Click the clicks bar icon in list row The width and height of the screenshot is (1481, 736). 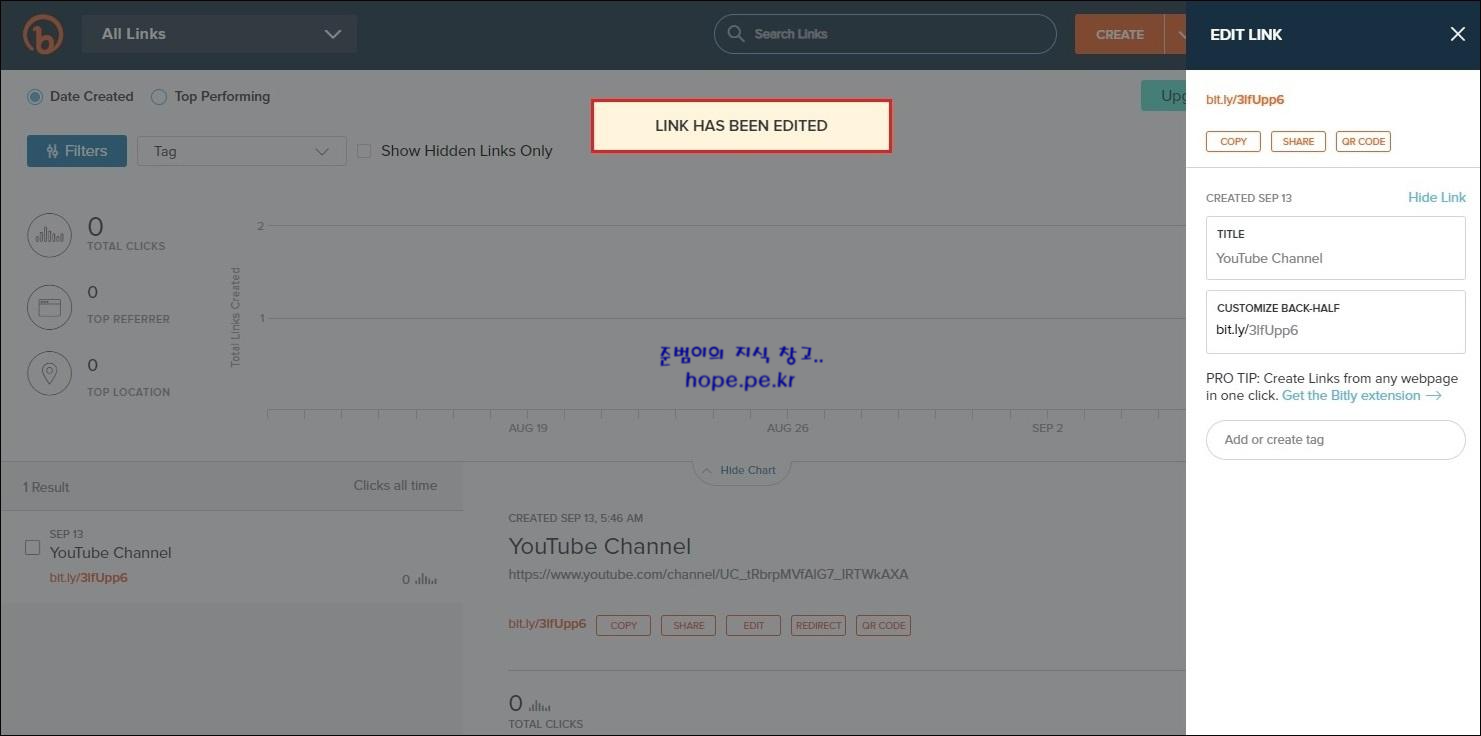(x=427, y=579)
